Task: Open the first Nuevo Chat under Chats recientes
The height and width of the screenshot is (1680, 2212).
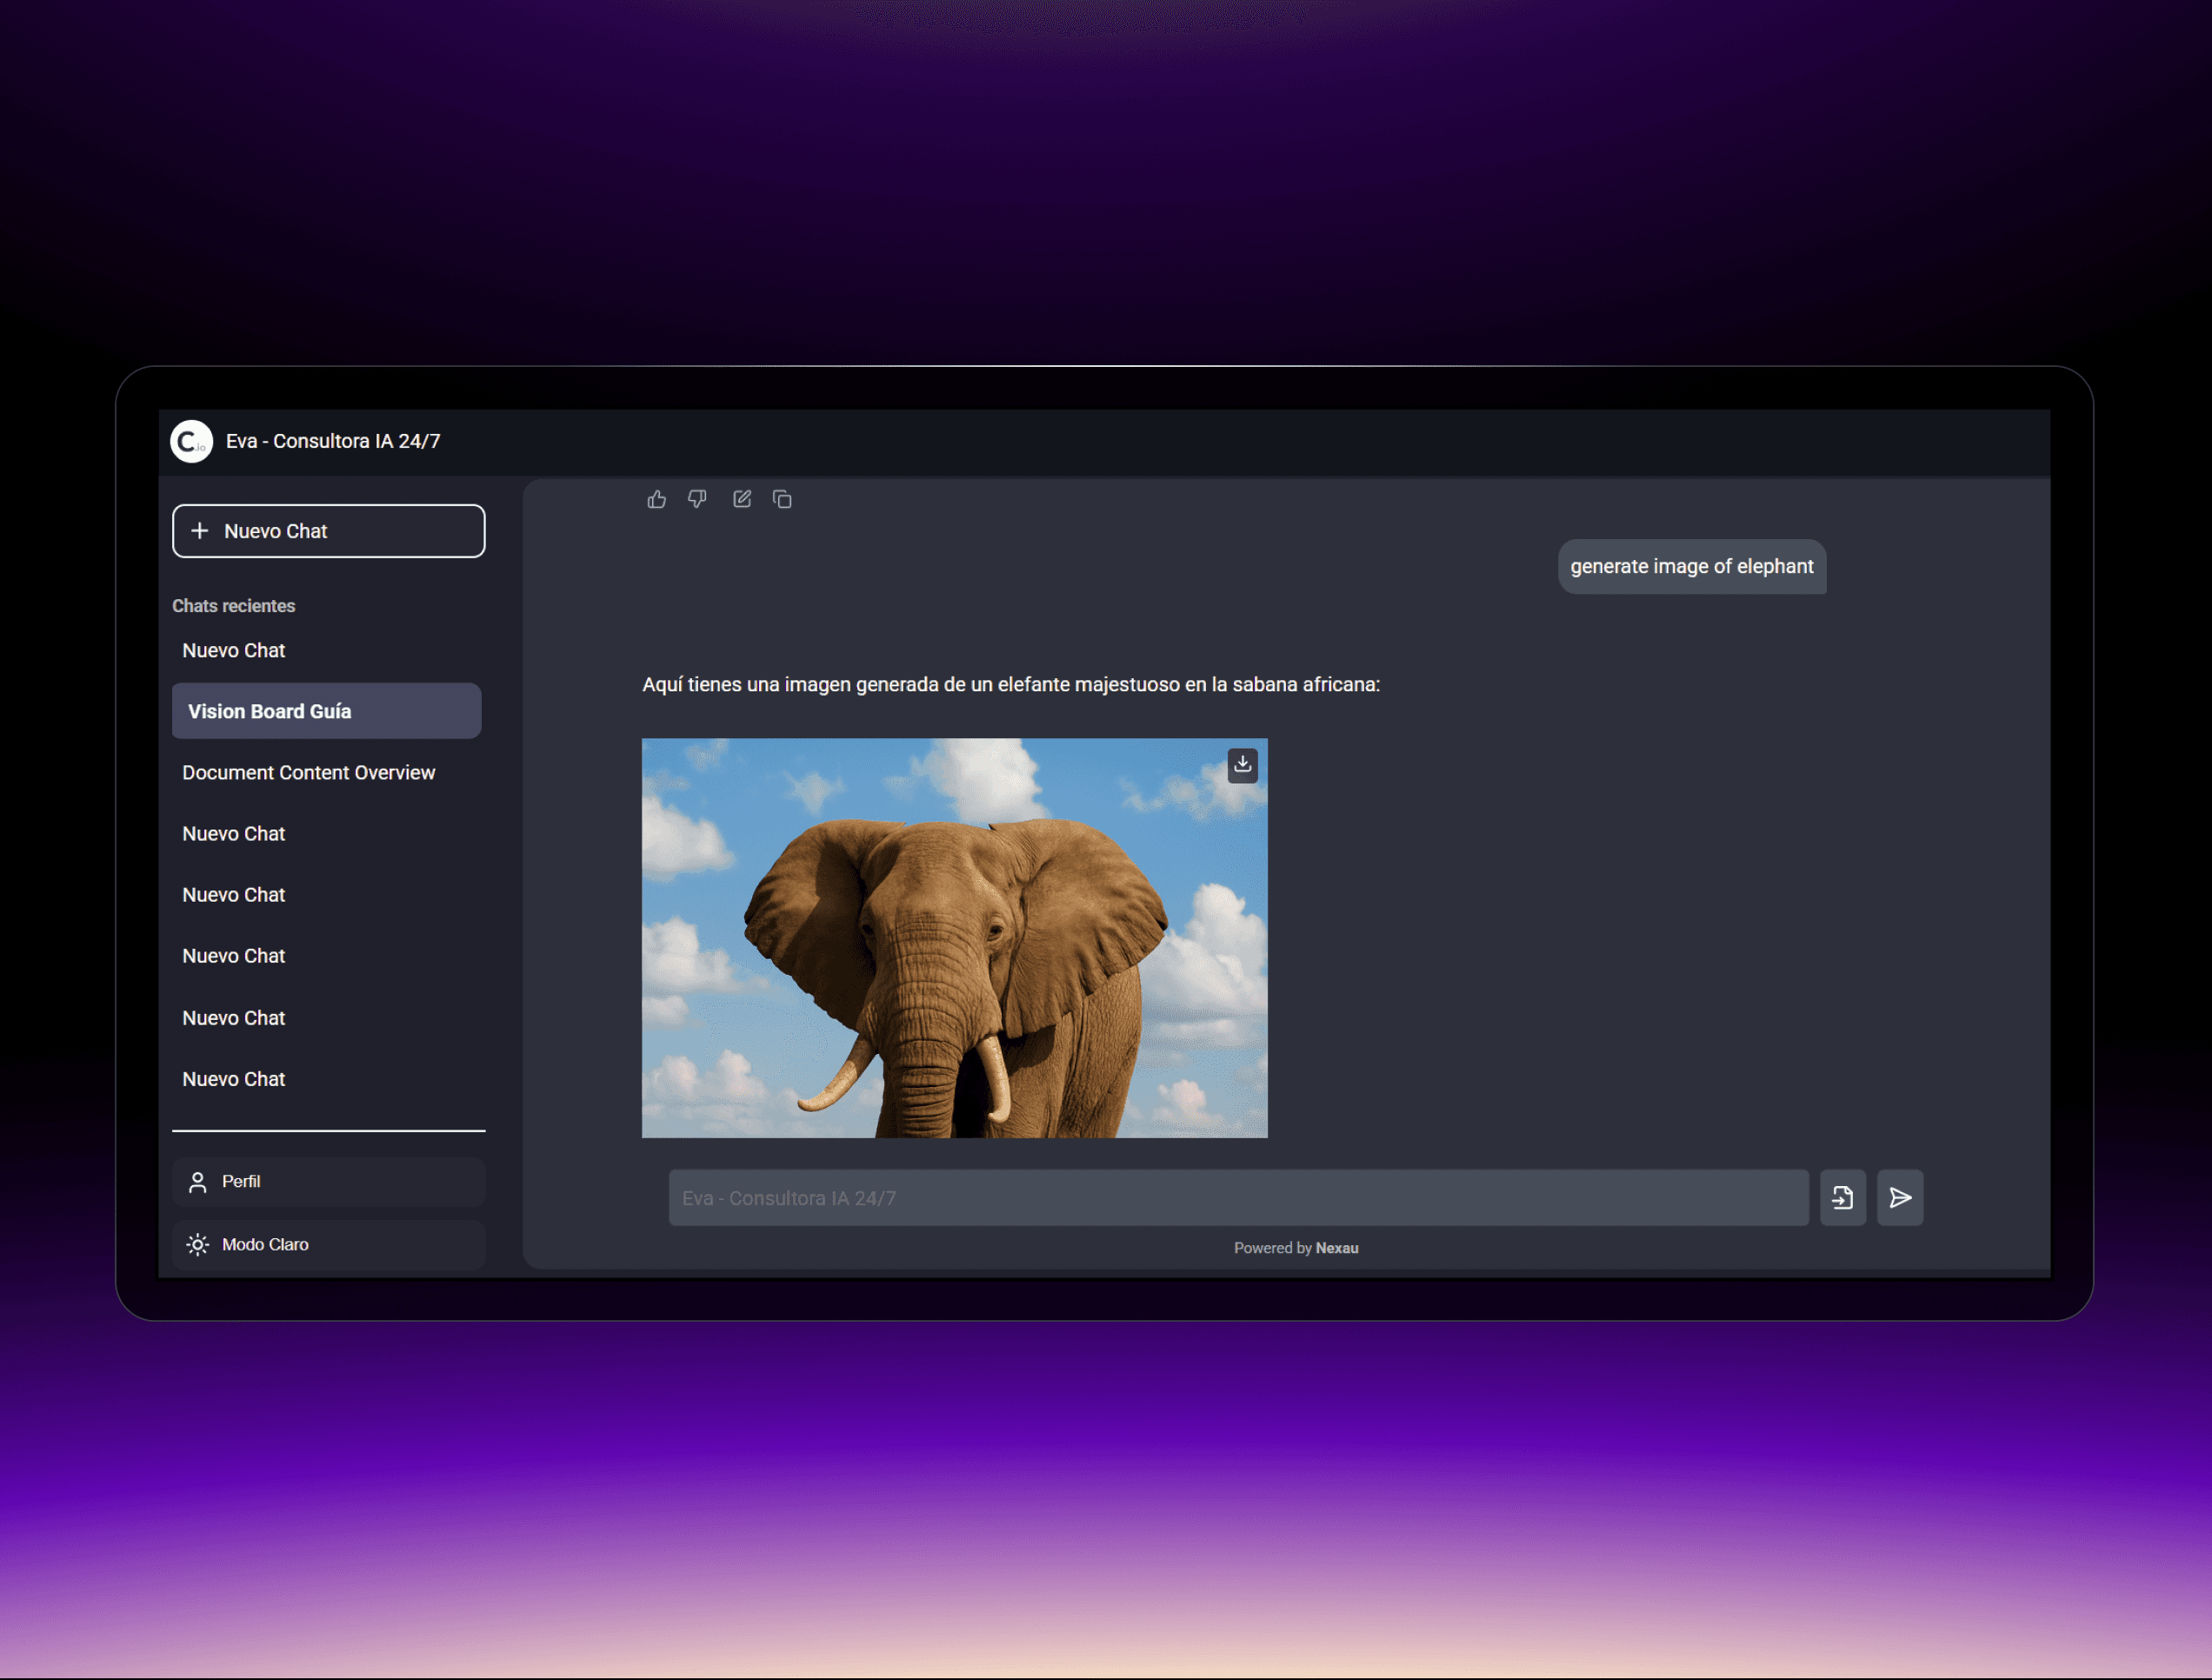Action: click(234, 650)
